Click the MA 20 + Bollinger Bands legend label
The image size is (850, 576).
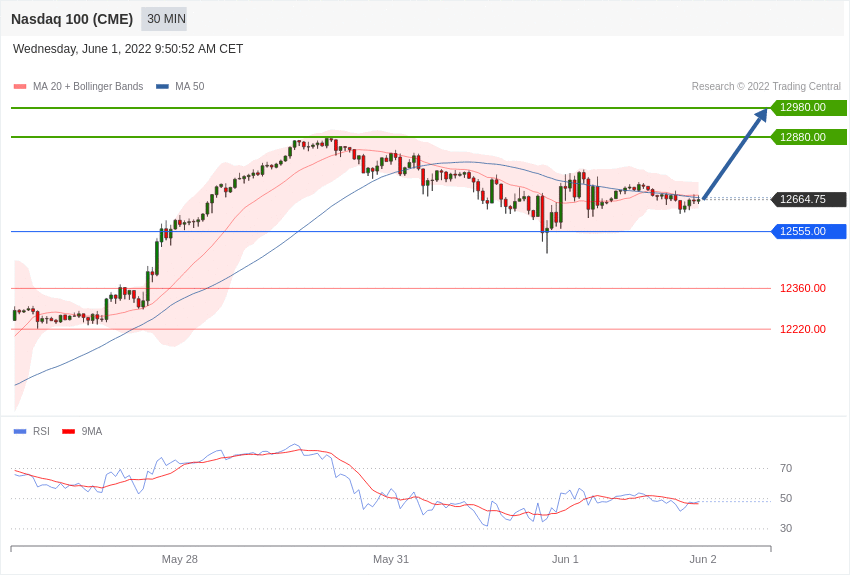point(88,87)
